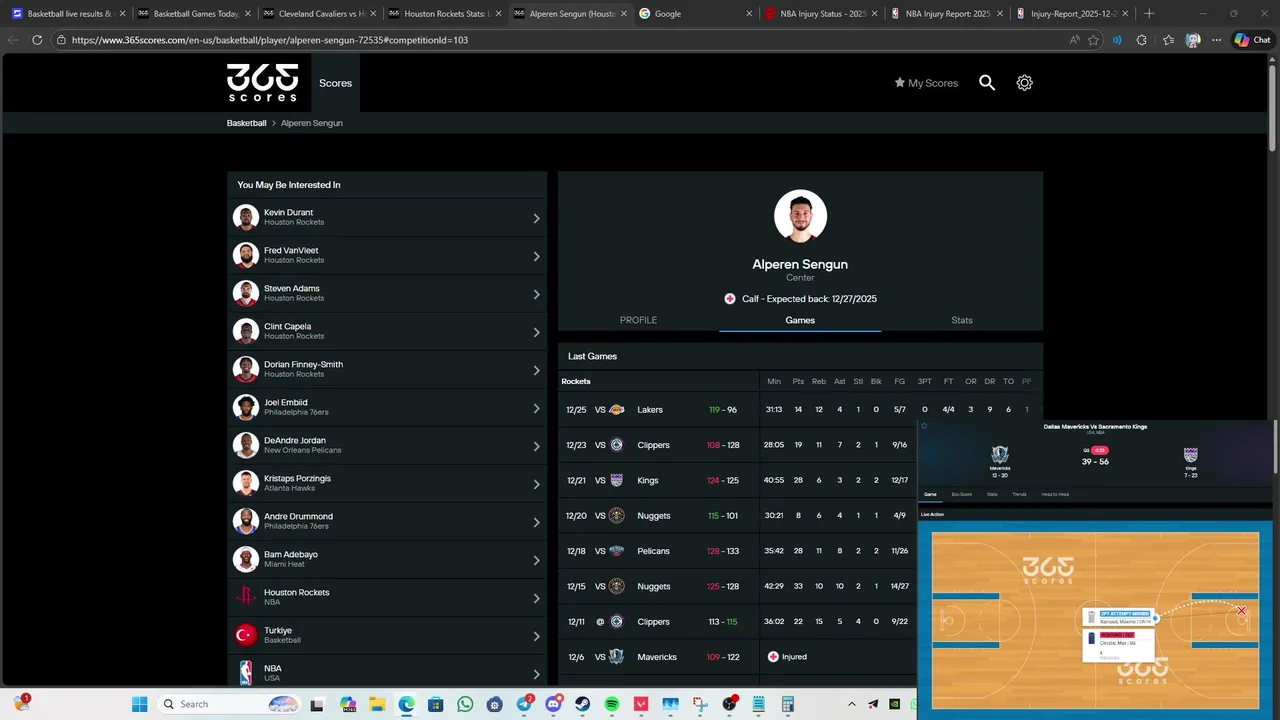This screenshot has height=720, width=1280.
Task: Click the 365Scores logo
Action: [262, 82]
